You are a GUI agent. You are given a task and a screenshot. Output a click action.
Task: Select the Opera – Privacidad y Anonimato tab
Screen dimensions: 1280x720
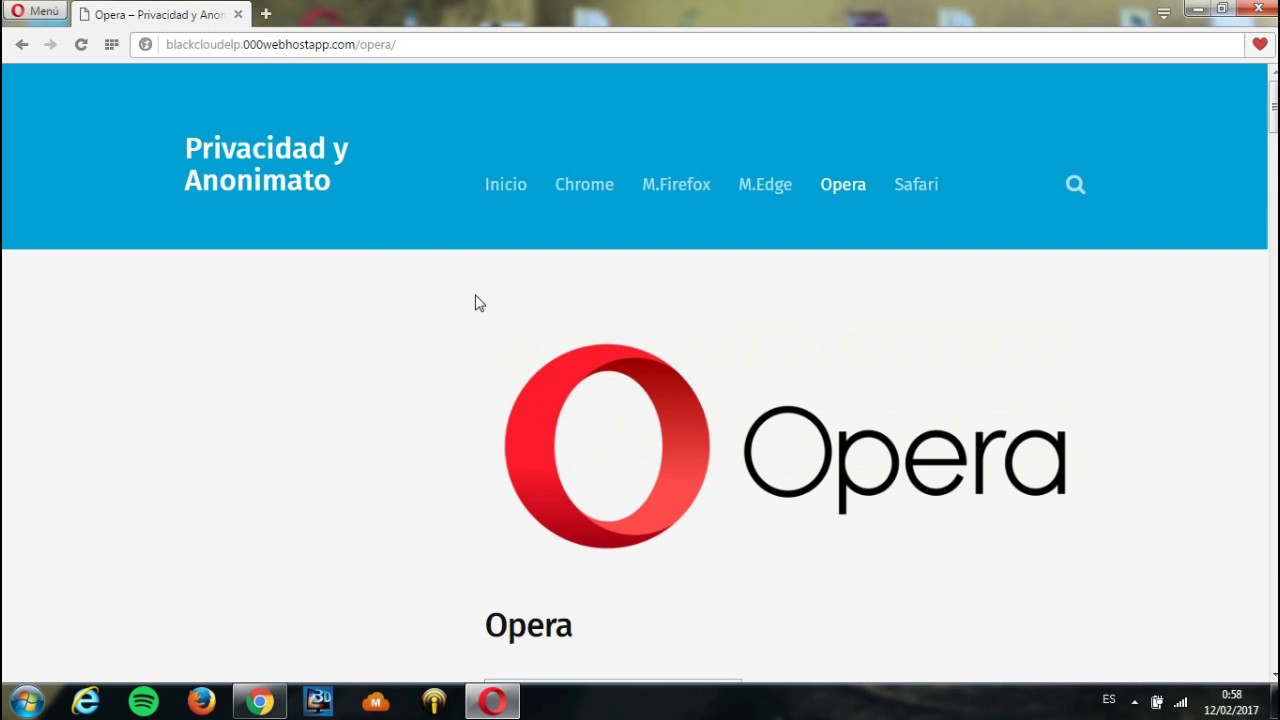(x=160, y=15)
